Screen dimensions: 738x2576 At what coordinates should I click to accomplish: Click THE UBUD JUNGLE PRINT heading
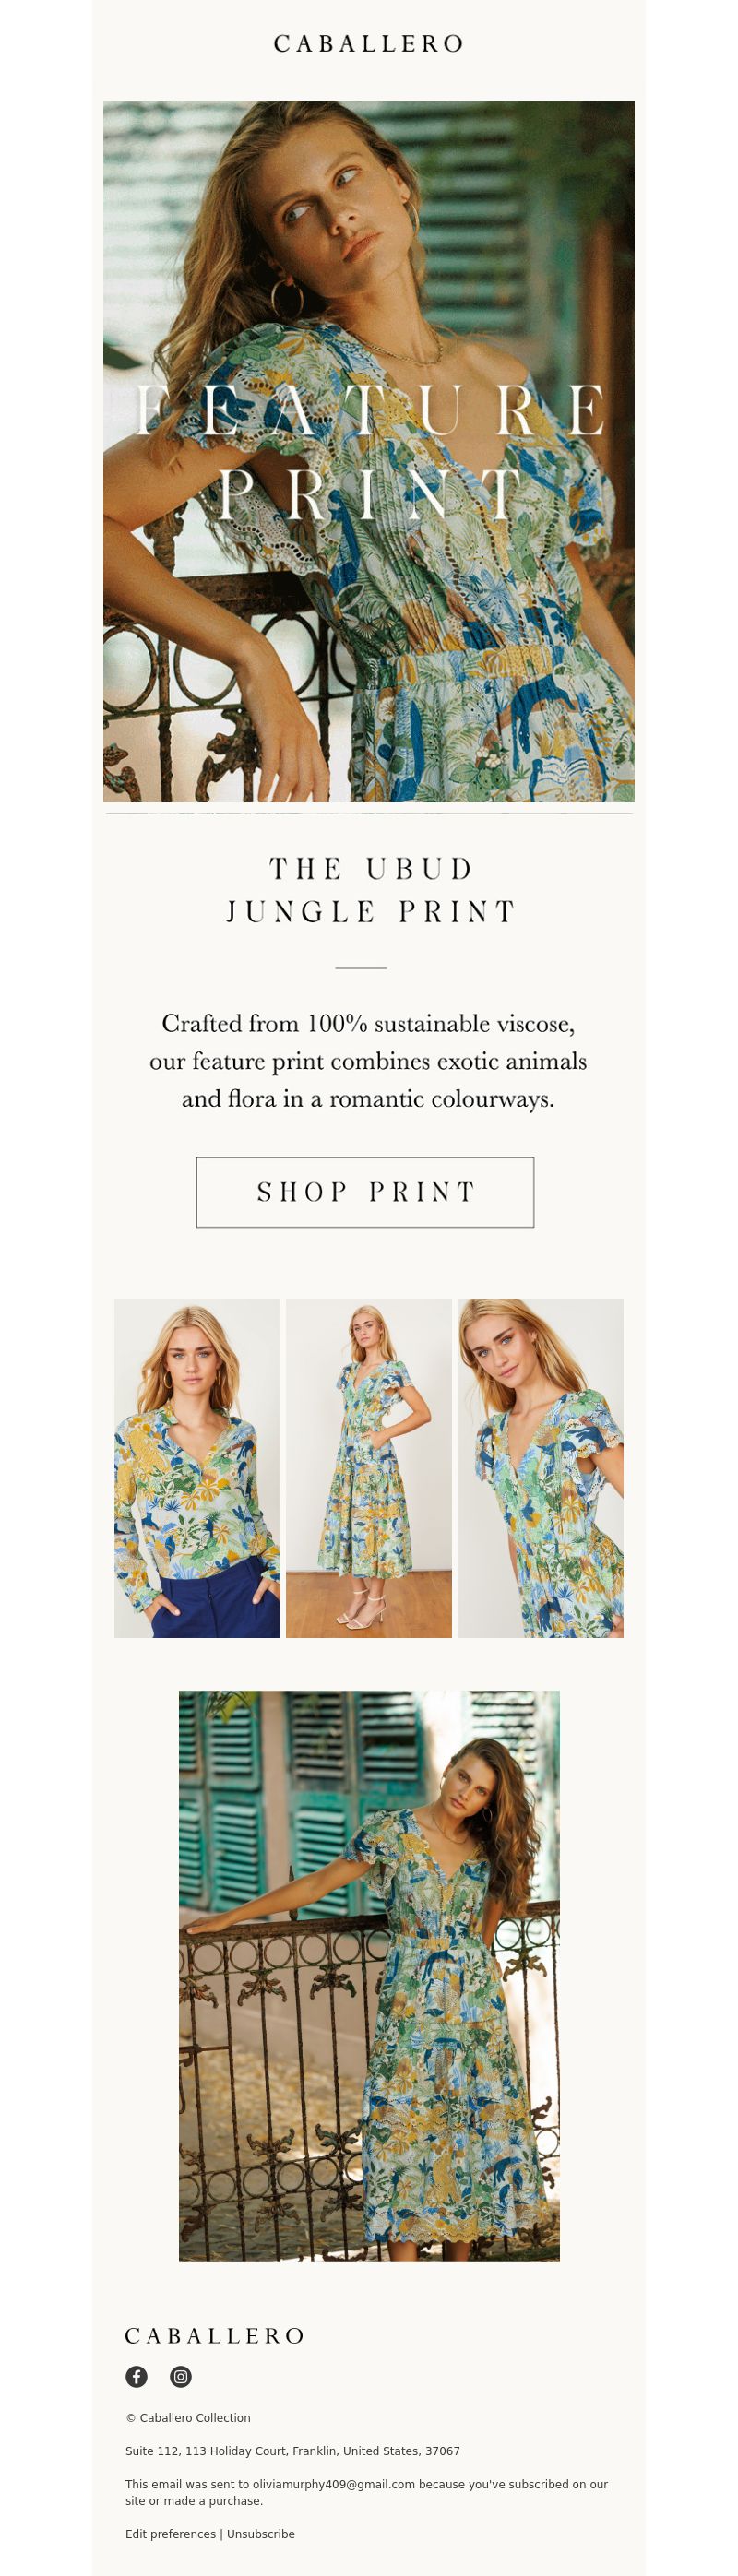[369, 890]
